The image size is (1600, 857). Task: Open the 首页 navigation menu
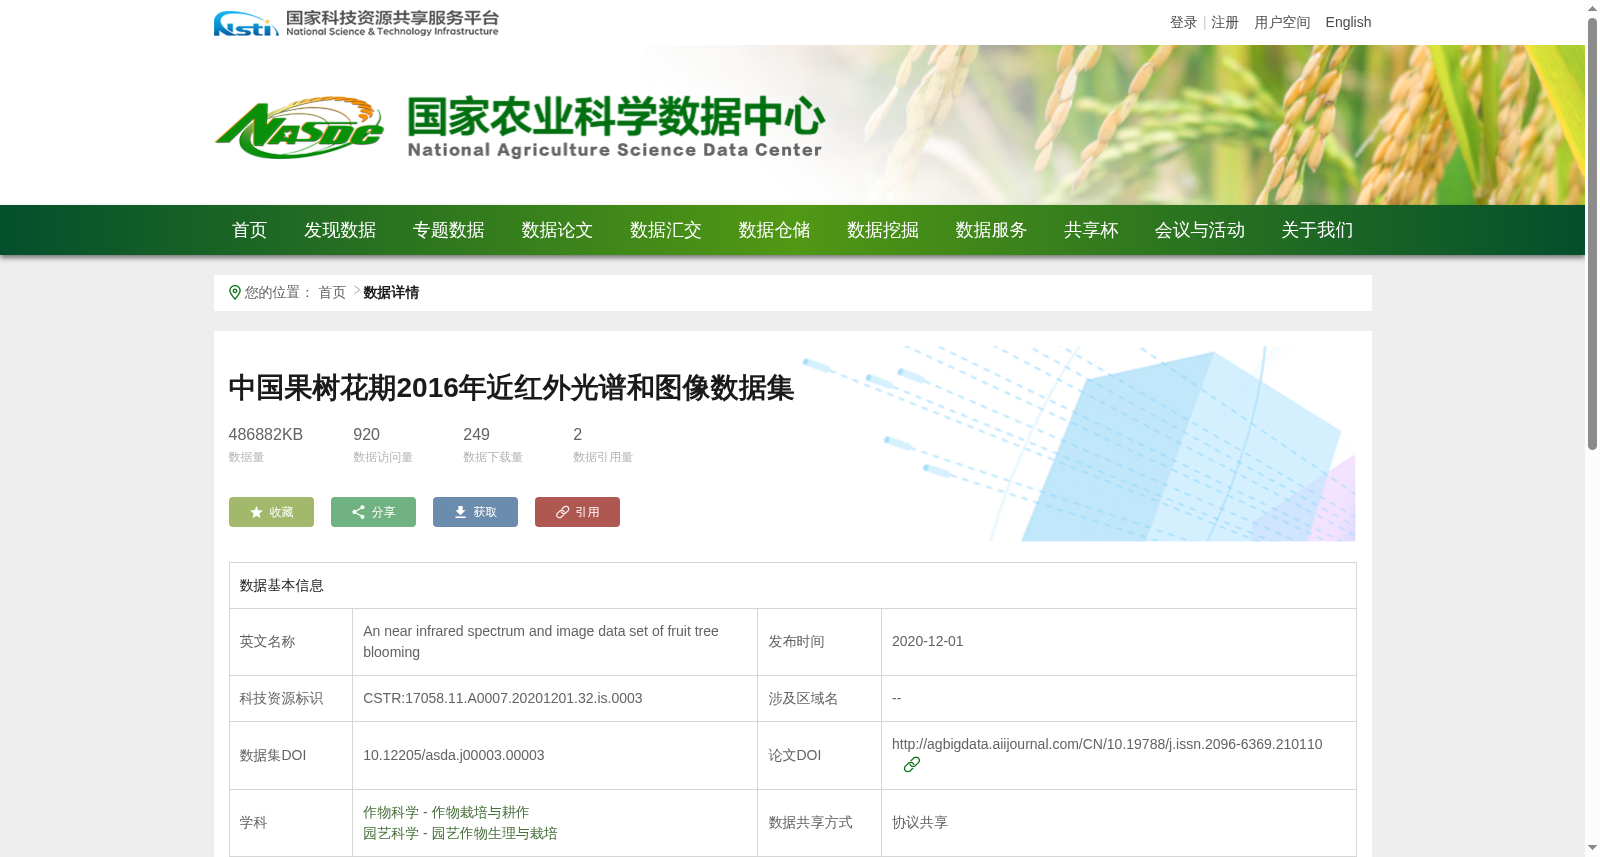[x=250, y=230]
